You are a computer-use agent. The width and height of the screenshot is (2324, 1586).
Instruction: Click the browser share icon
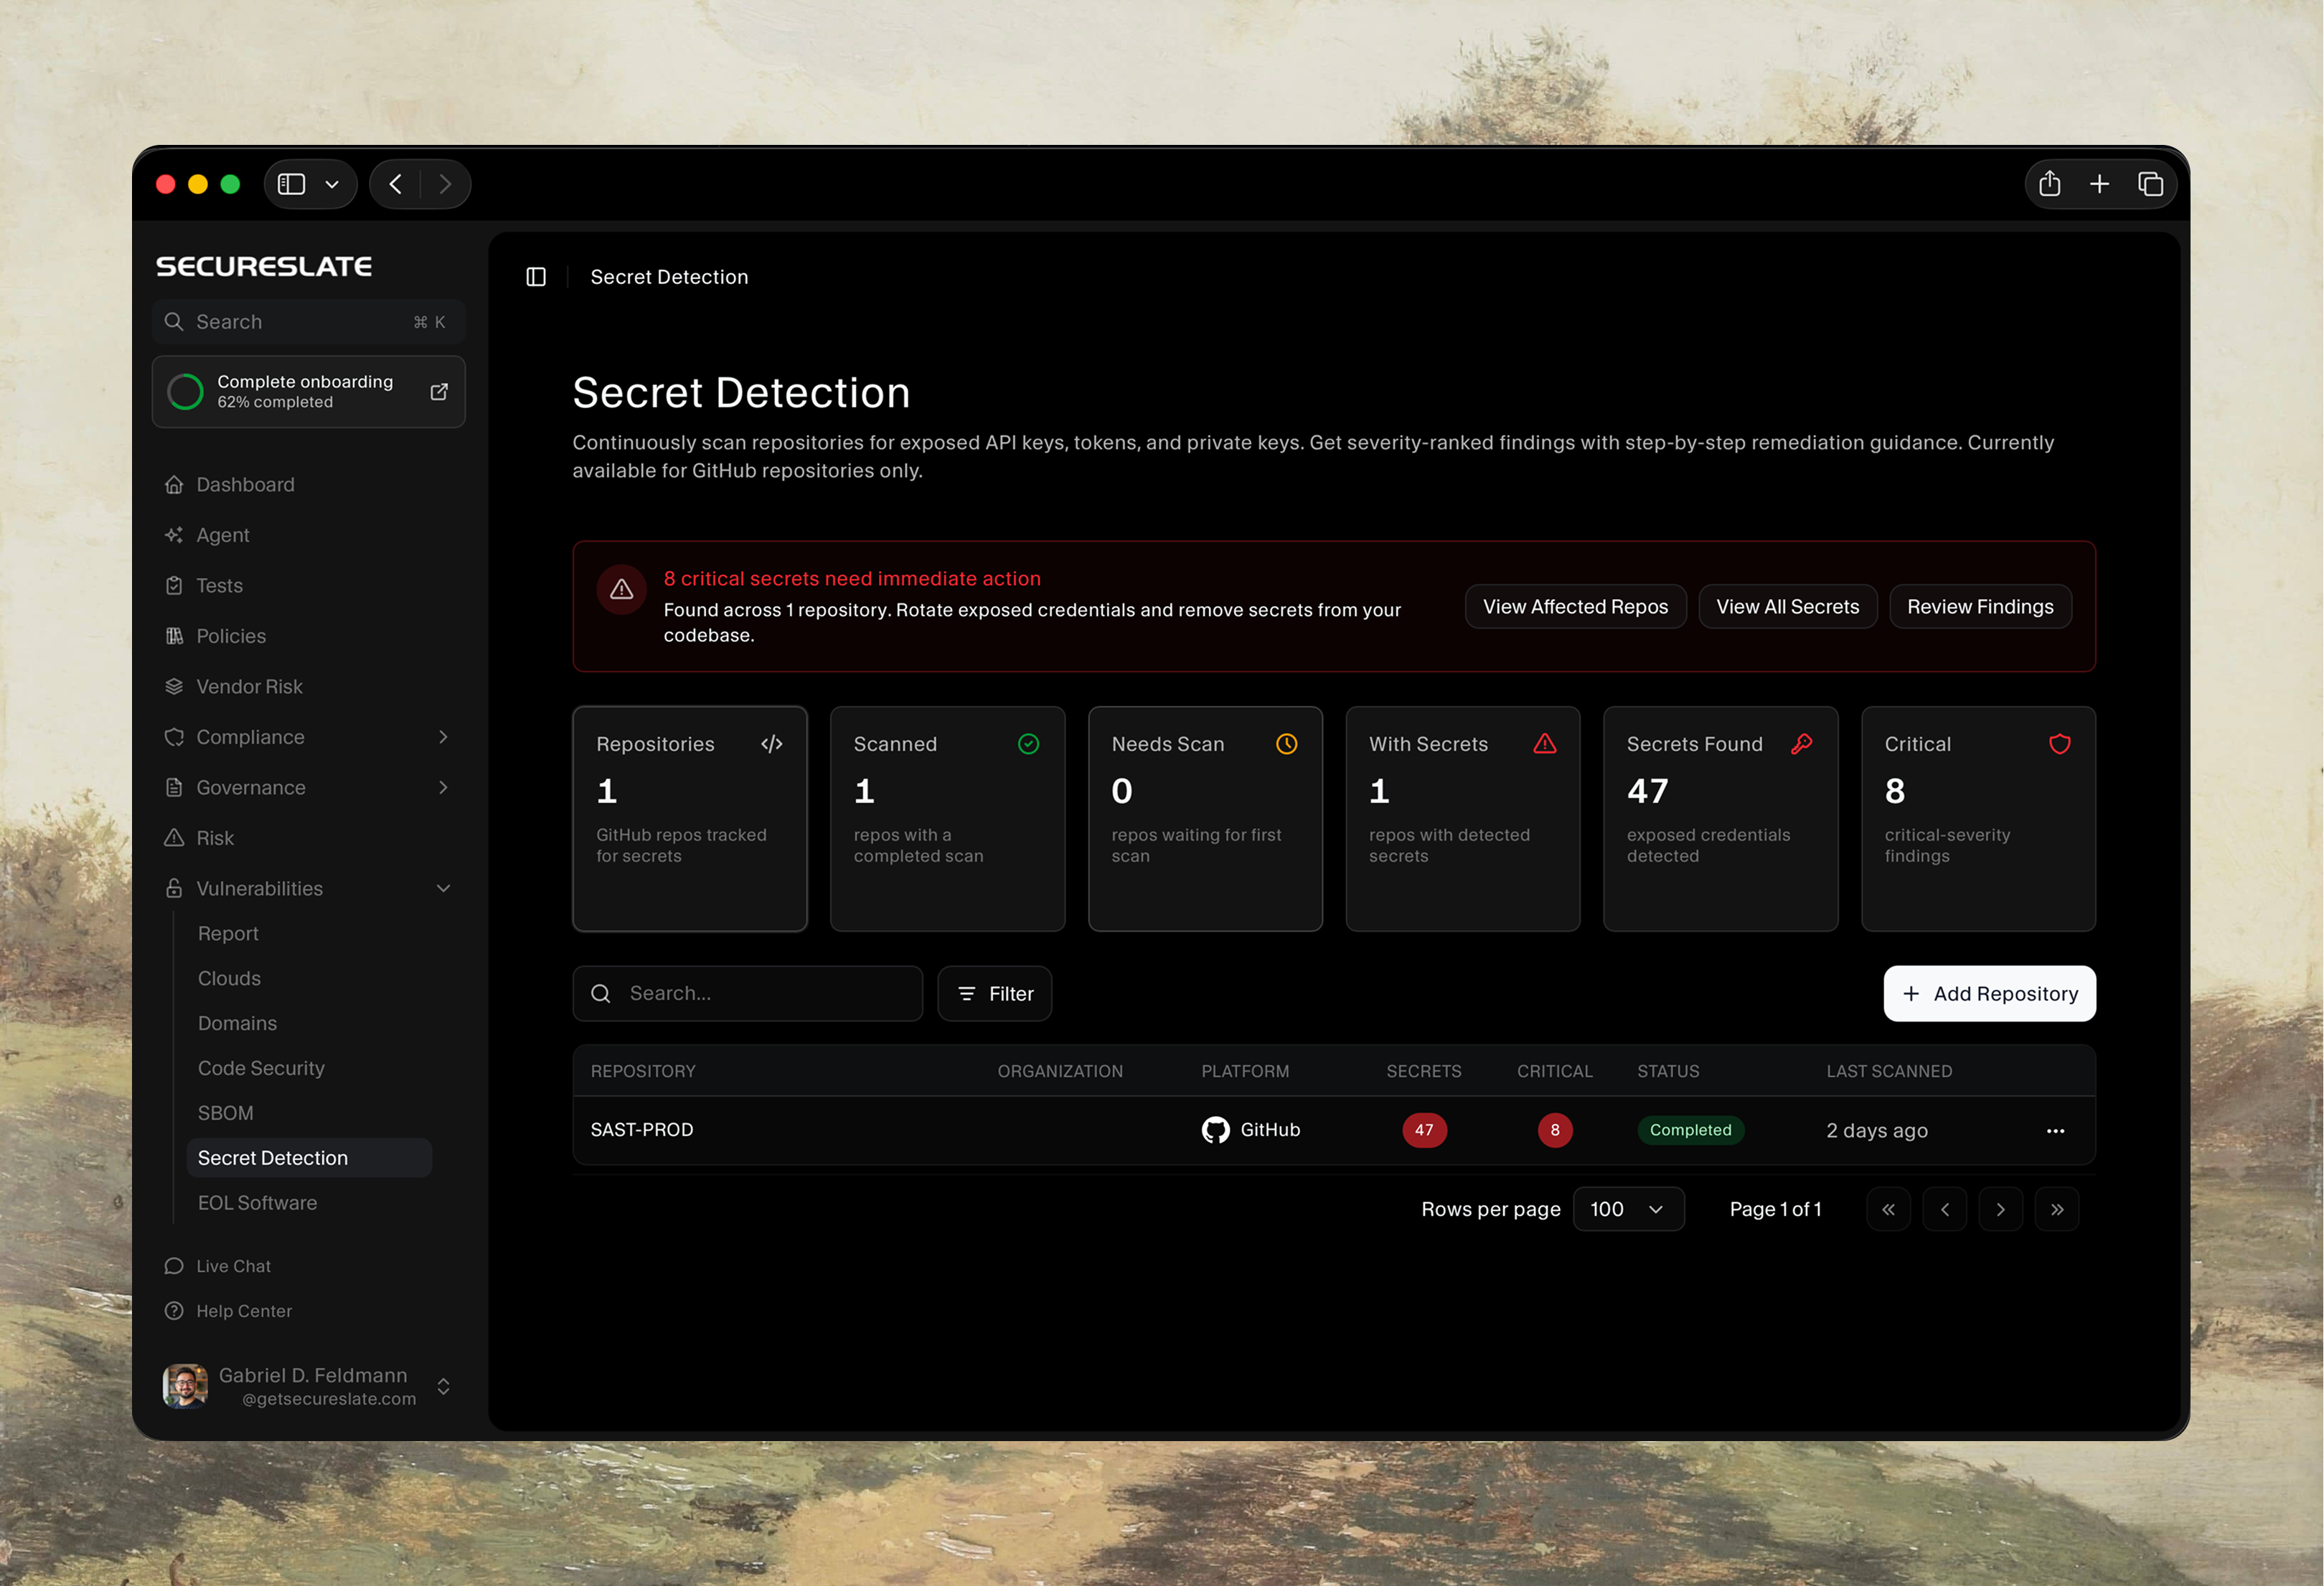(x=2049, y=184)
